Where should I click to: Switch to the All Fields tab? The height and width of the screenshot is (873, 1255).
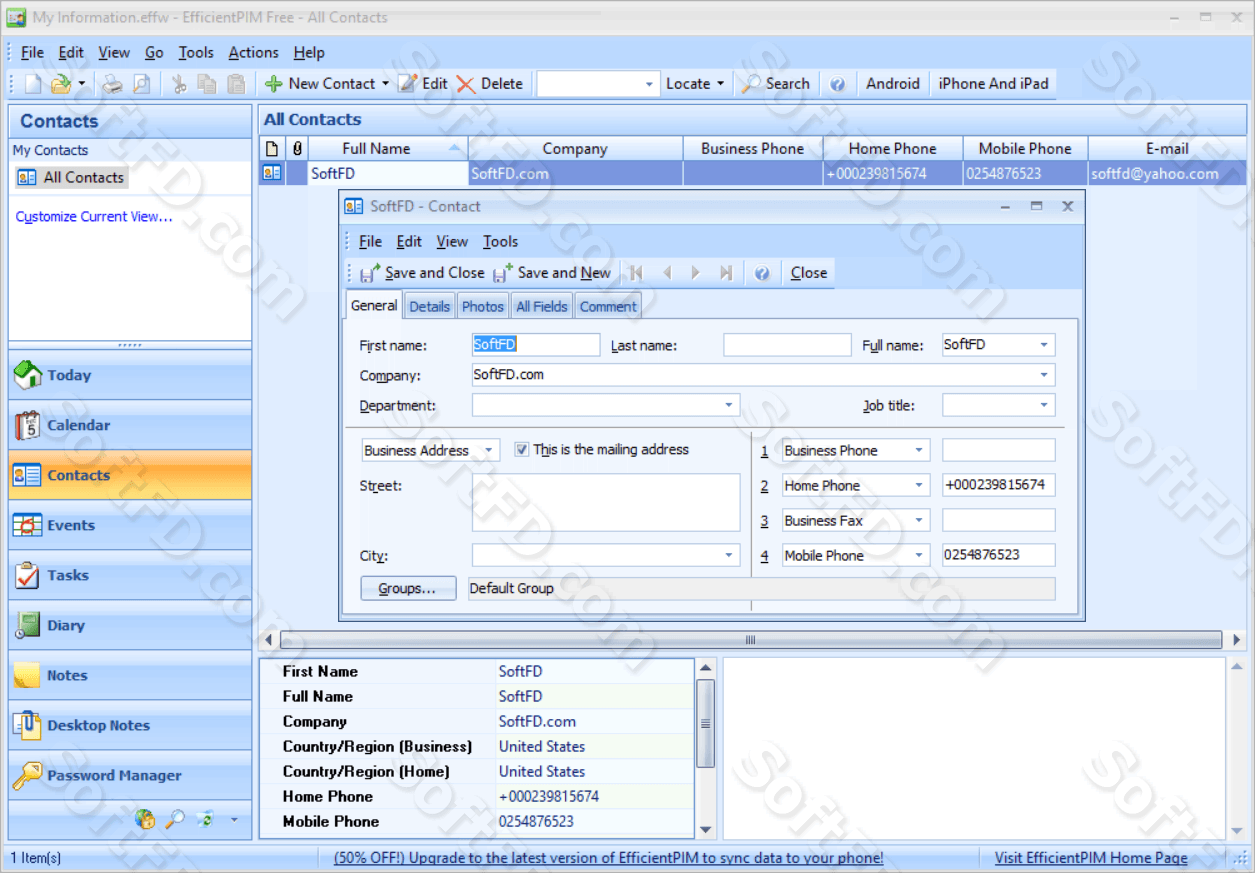[x=542, y=307]
